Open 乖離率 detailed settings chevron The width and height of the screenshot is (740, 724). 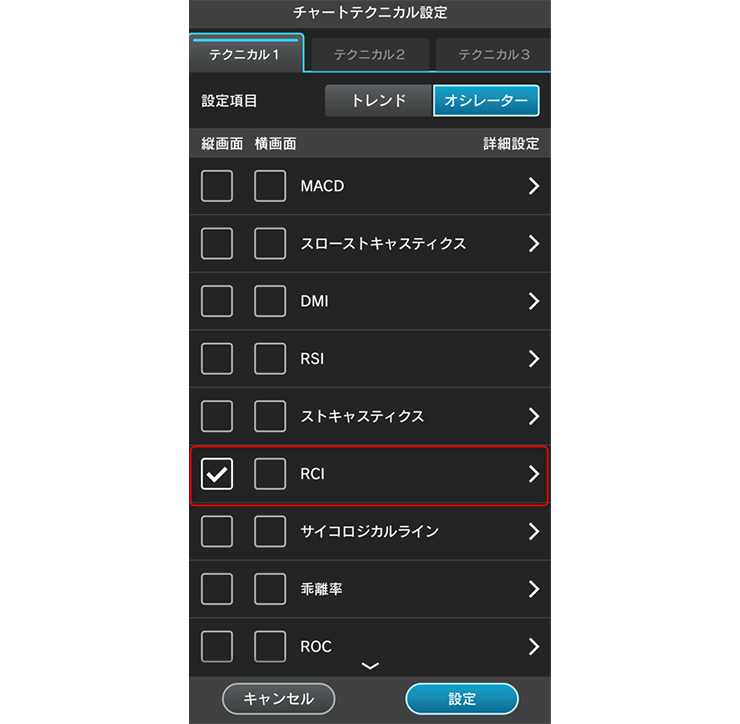click(534, 589)
